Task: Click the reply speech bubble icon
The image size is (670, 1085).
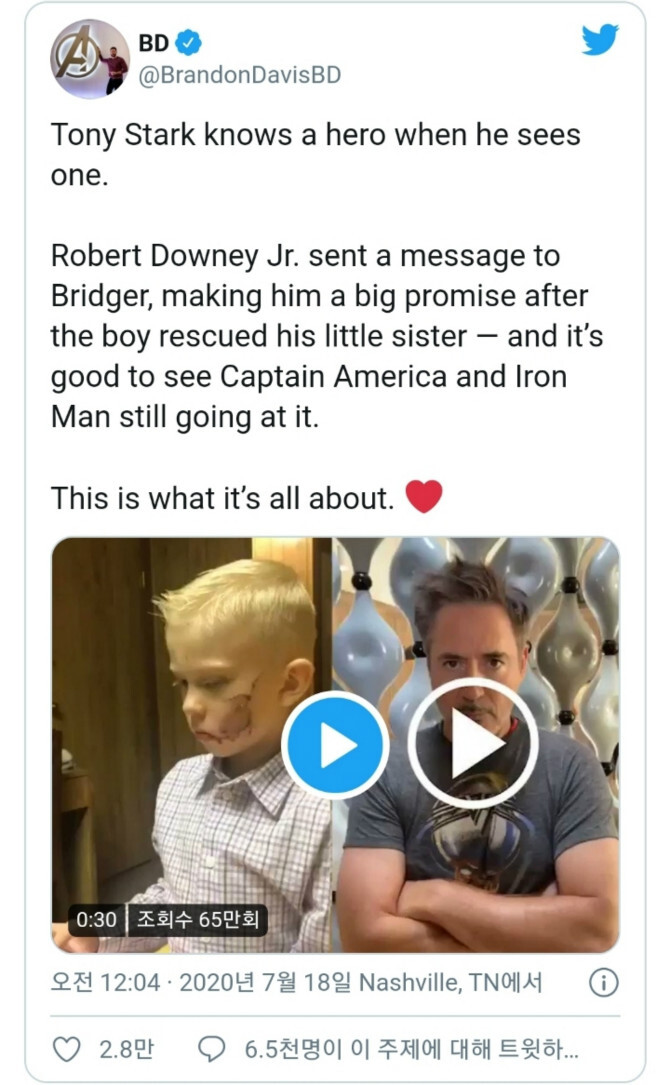Action: click(x=212, y=1049)
